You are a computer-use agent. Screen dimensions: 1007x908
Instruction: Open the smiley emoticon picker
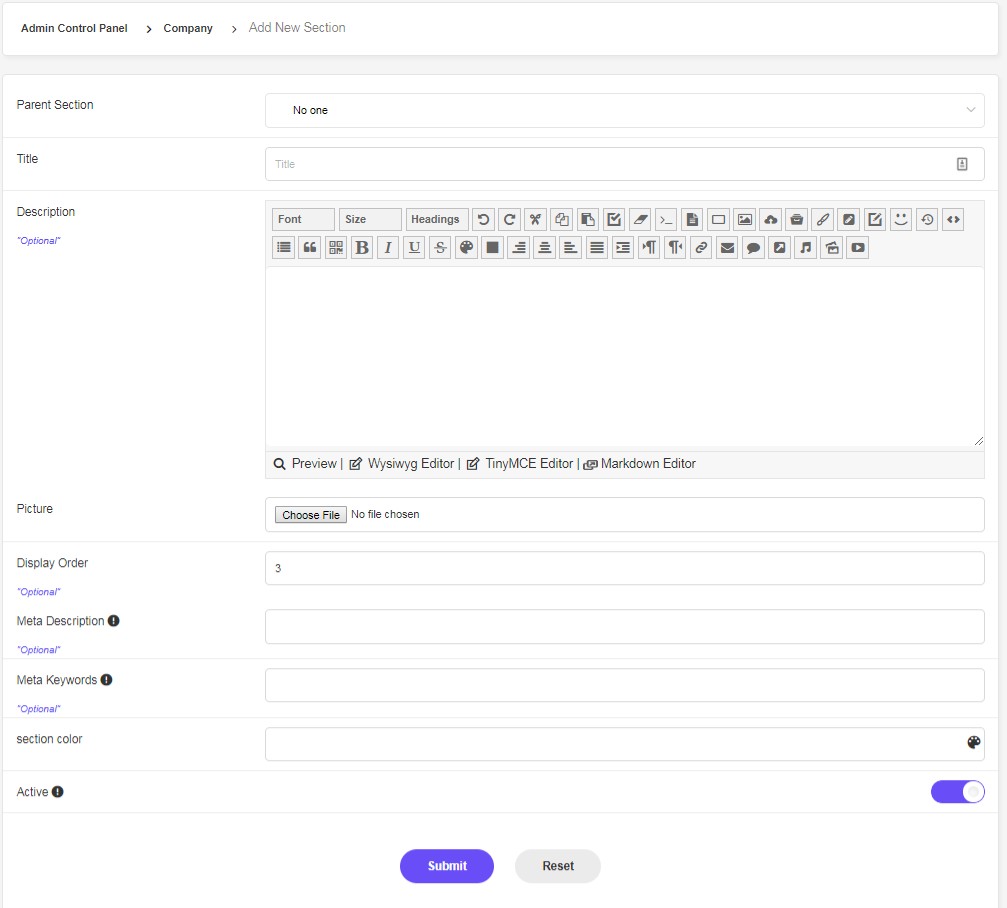[901, 220]
